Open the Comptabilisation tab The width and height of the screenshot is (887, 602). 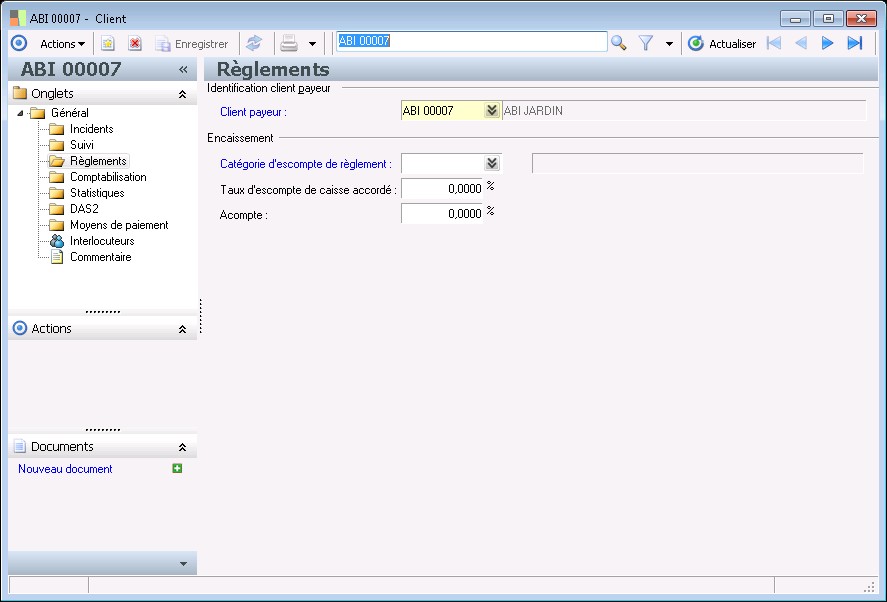tap(108, 177)
